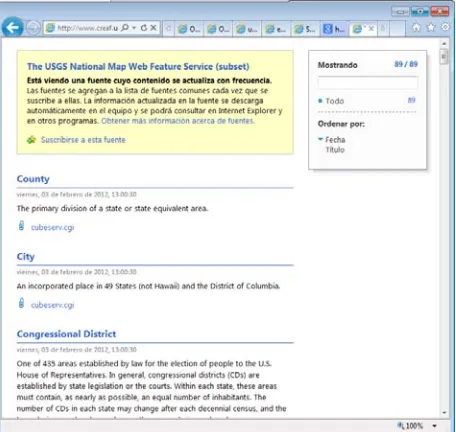The image size is (456, 432).
Task: Switch to the first 'O...' tab
Action: coord(189,29)
